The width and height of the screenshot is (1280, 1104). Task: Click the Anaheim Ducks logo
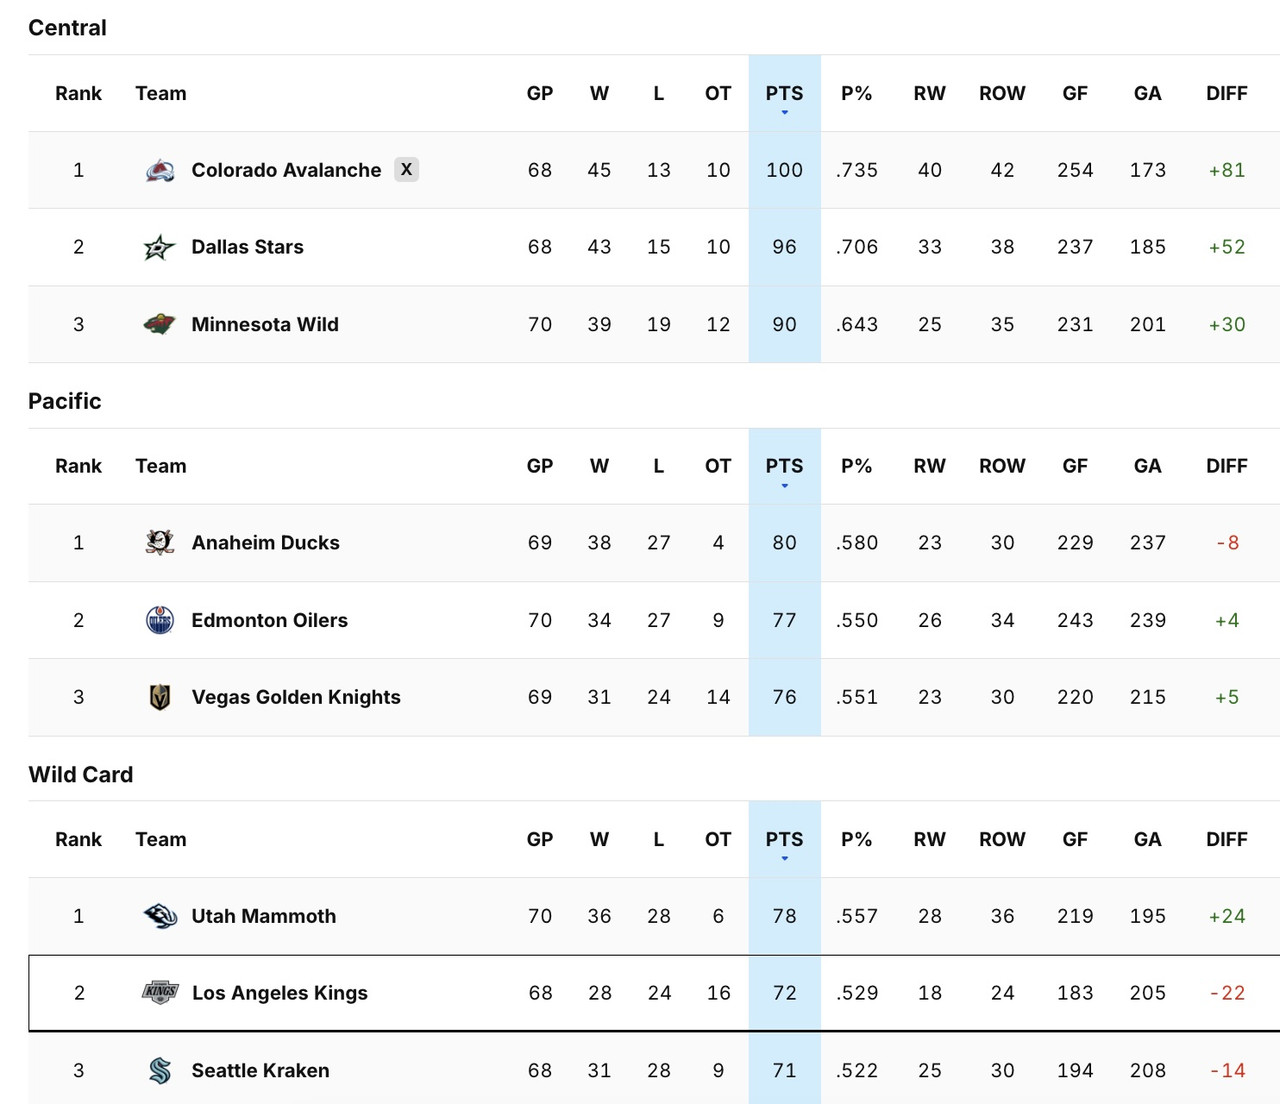pos(160,543)
